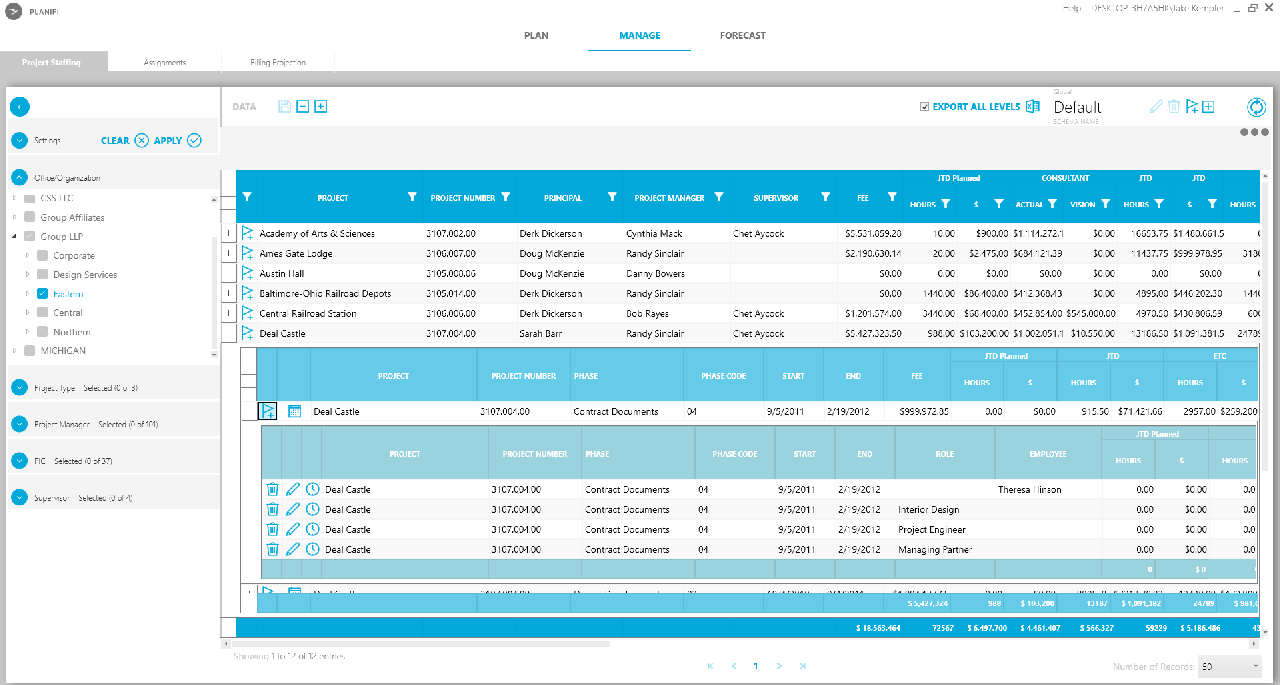Delete schema with top toolbar trash icon
1280x685 pixels.
(1175, 106)
